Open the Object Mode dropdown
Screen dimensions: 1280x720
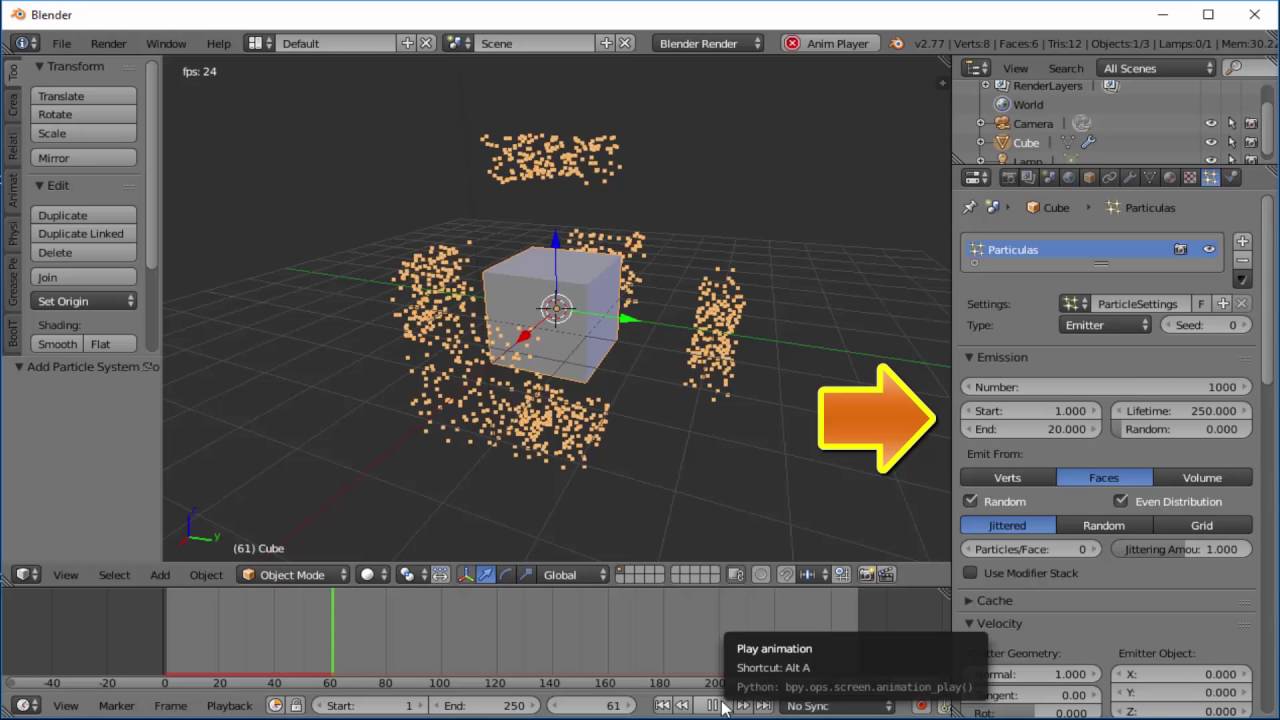click(294, 574)
